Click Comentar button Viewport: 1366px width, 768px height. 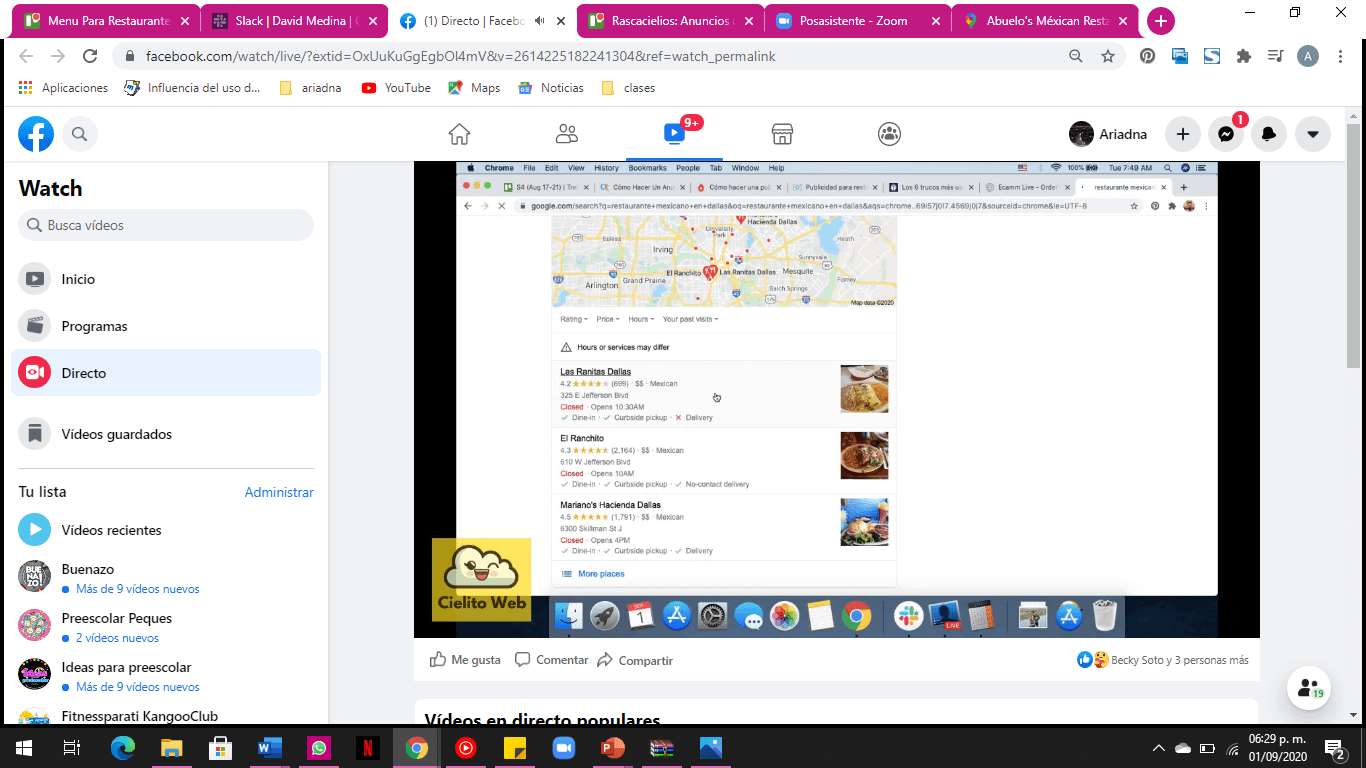coord(551,660)
